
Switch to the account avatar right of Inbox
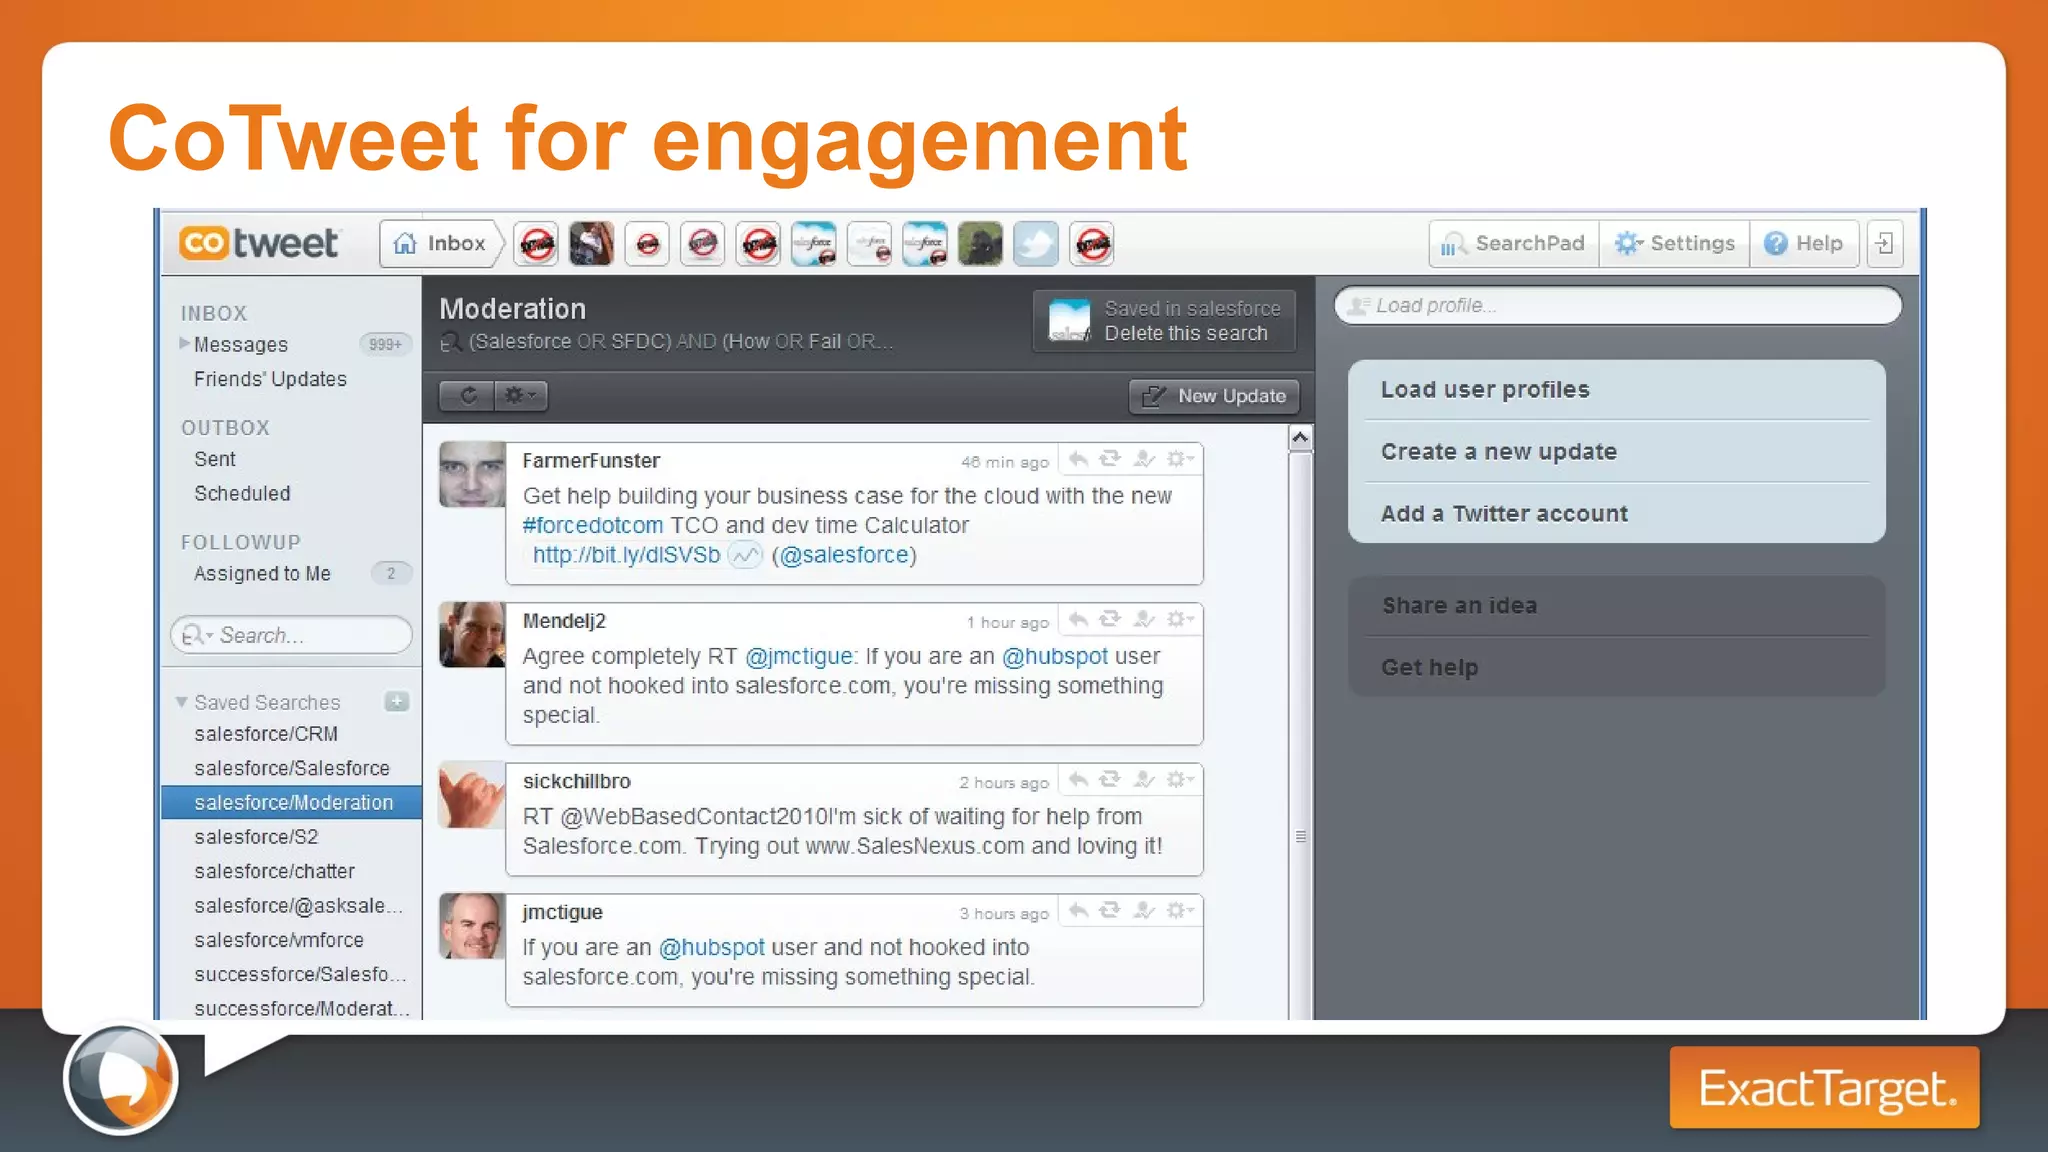(537, 244)
